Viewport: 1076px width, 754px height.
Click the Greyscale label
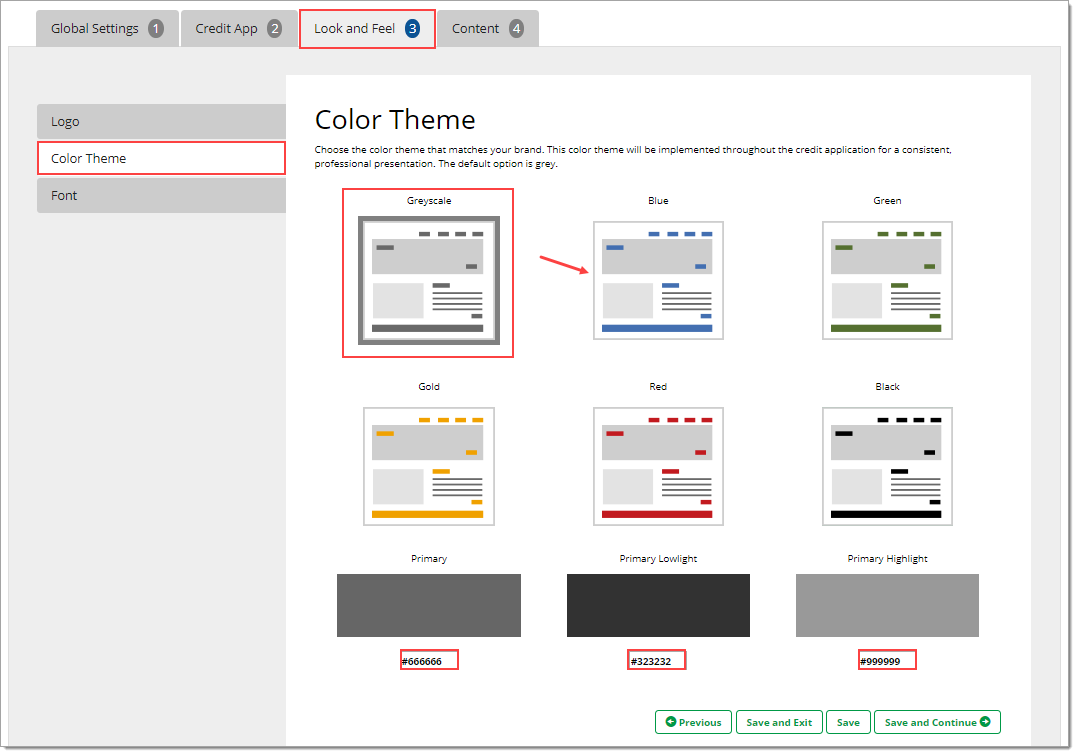pyautogui.click(x=429, y=200)
